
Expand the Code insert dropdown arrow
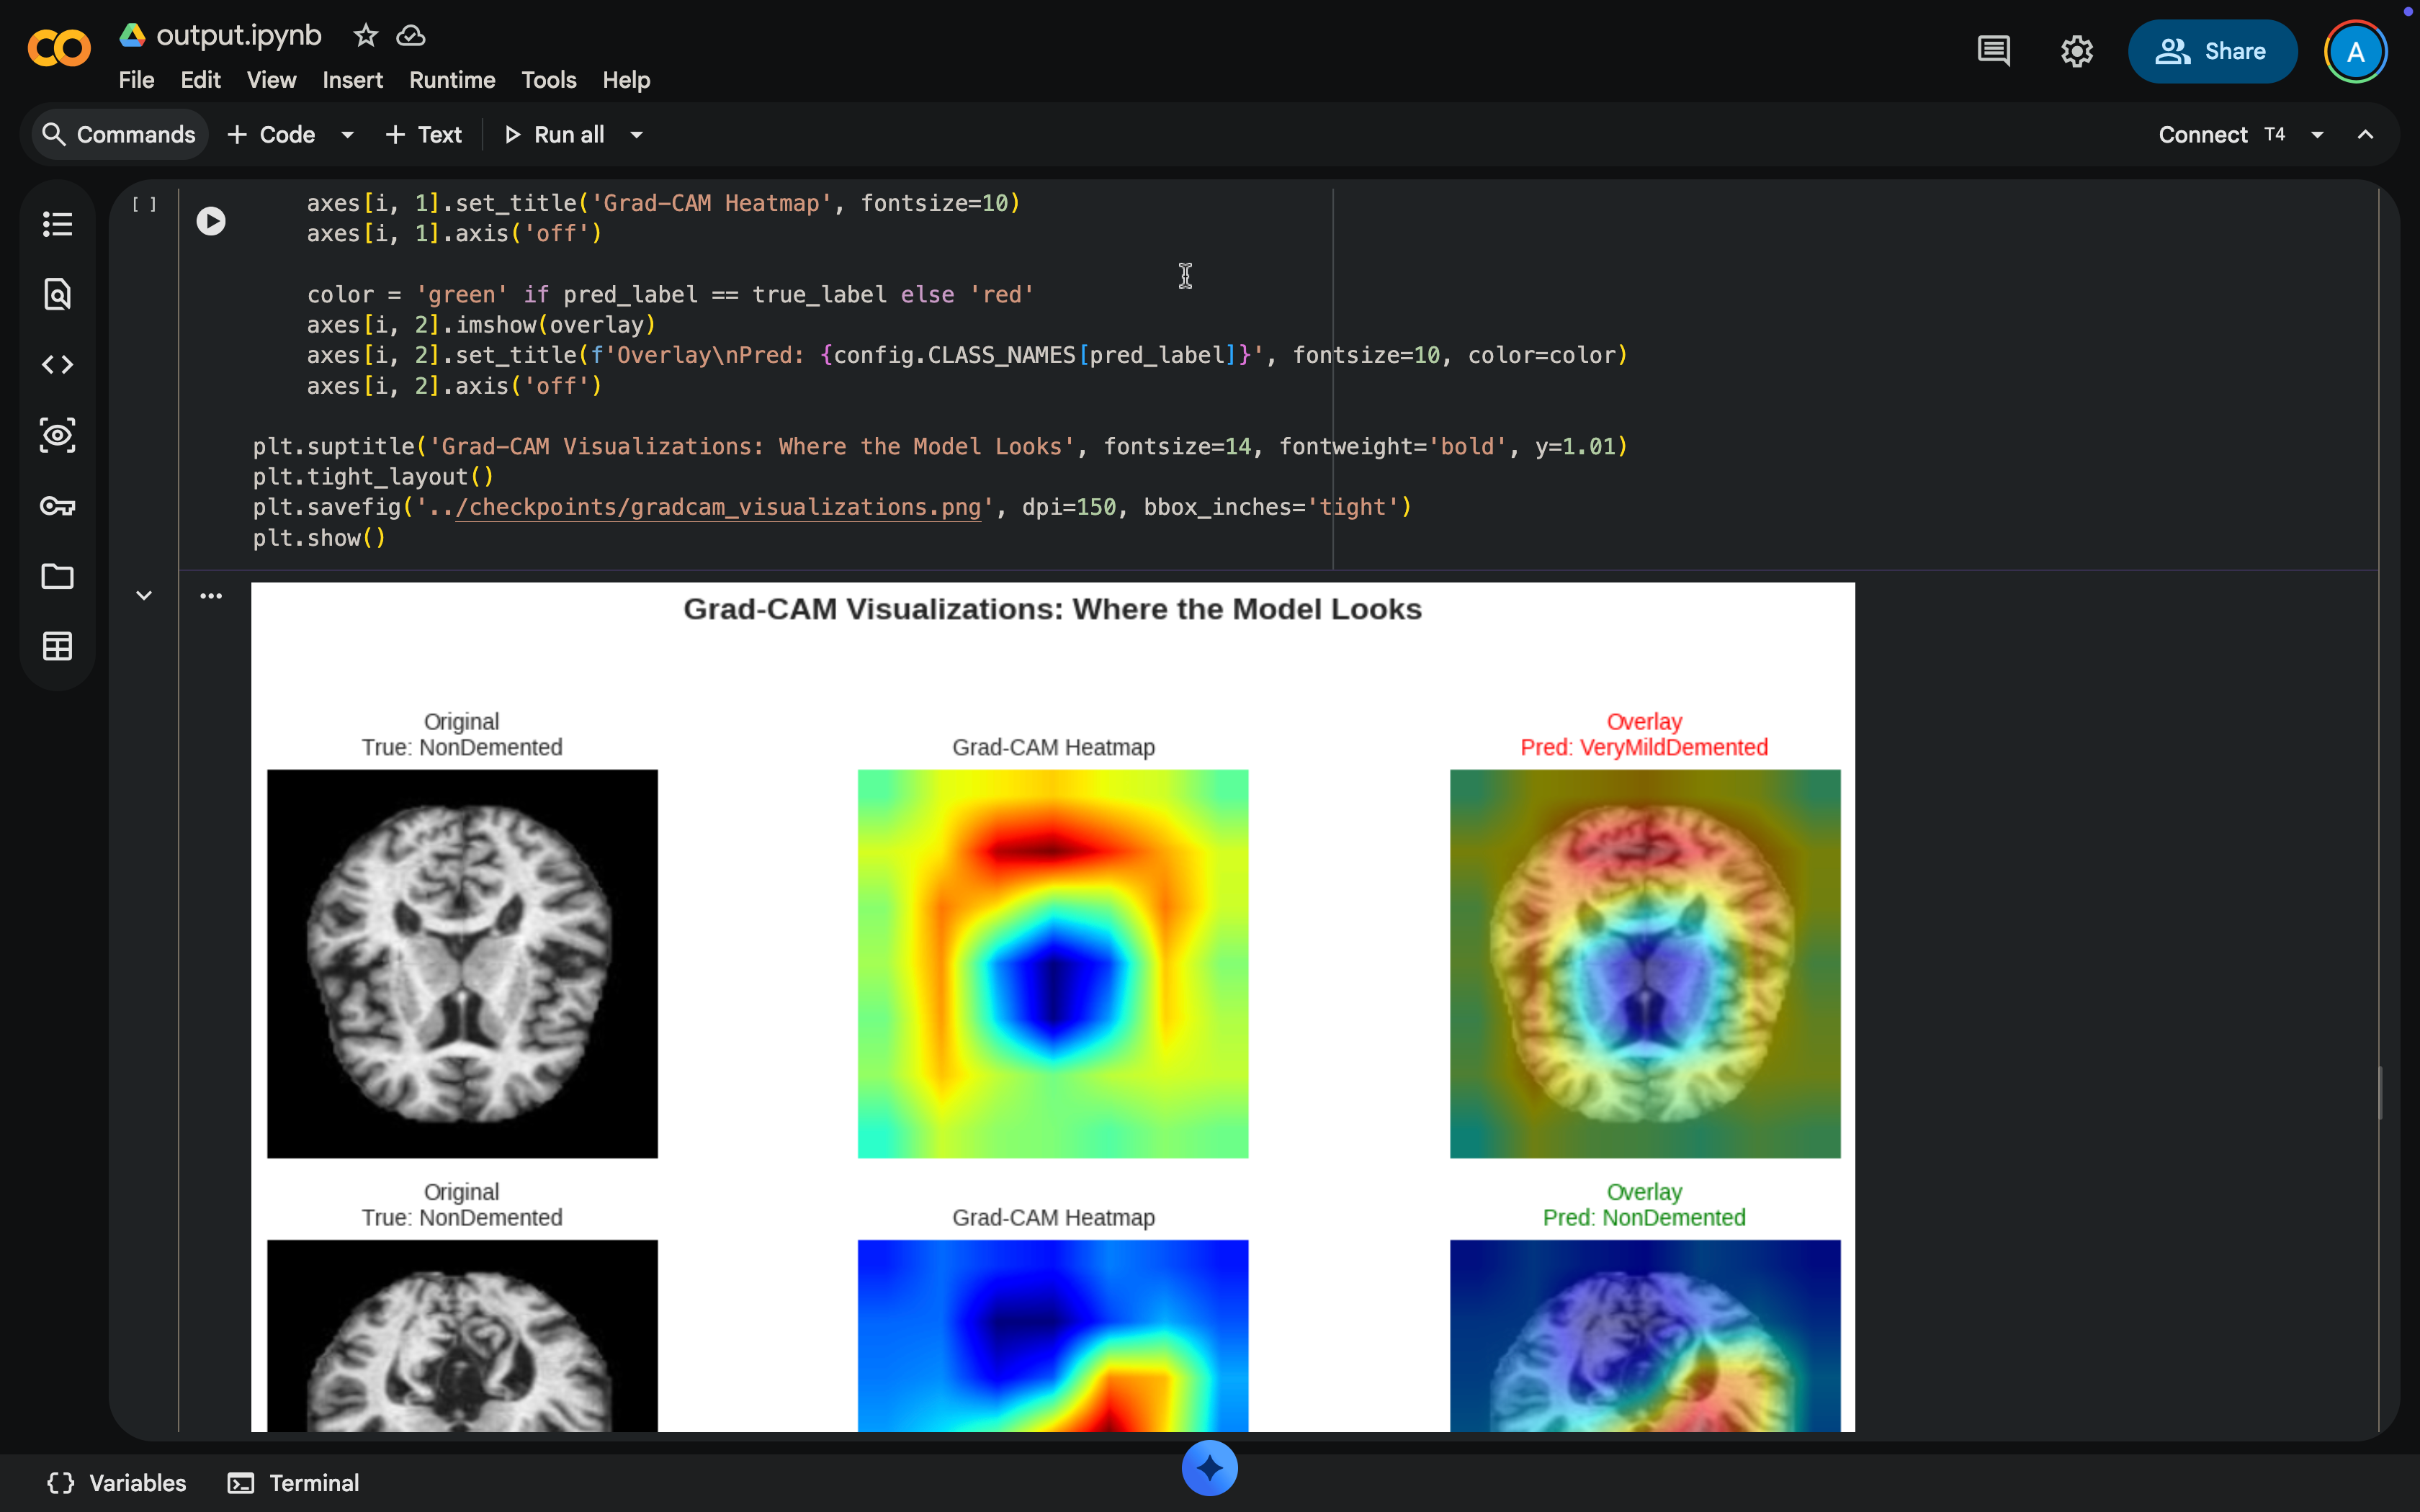[x=348, y=135]
